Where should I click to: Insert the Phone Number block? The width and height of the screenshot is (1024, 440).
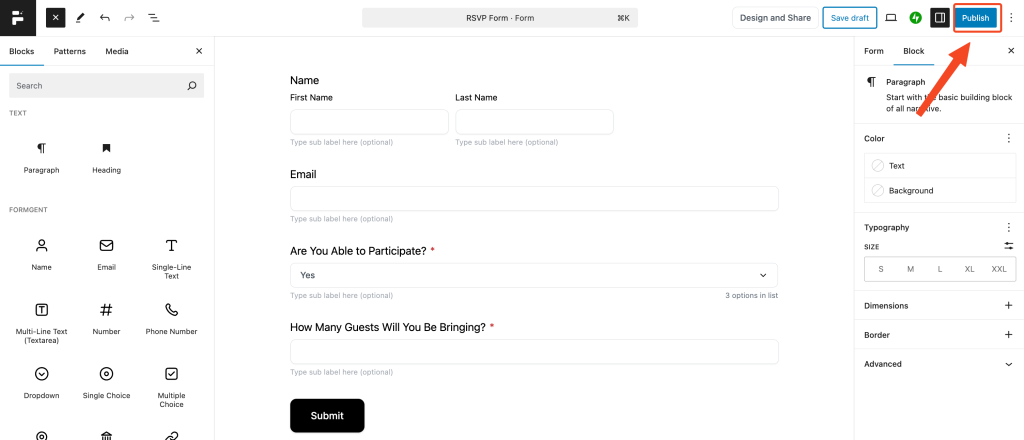click(171, 319)
